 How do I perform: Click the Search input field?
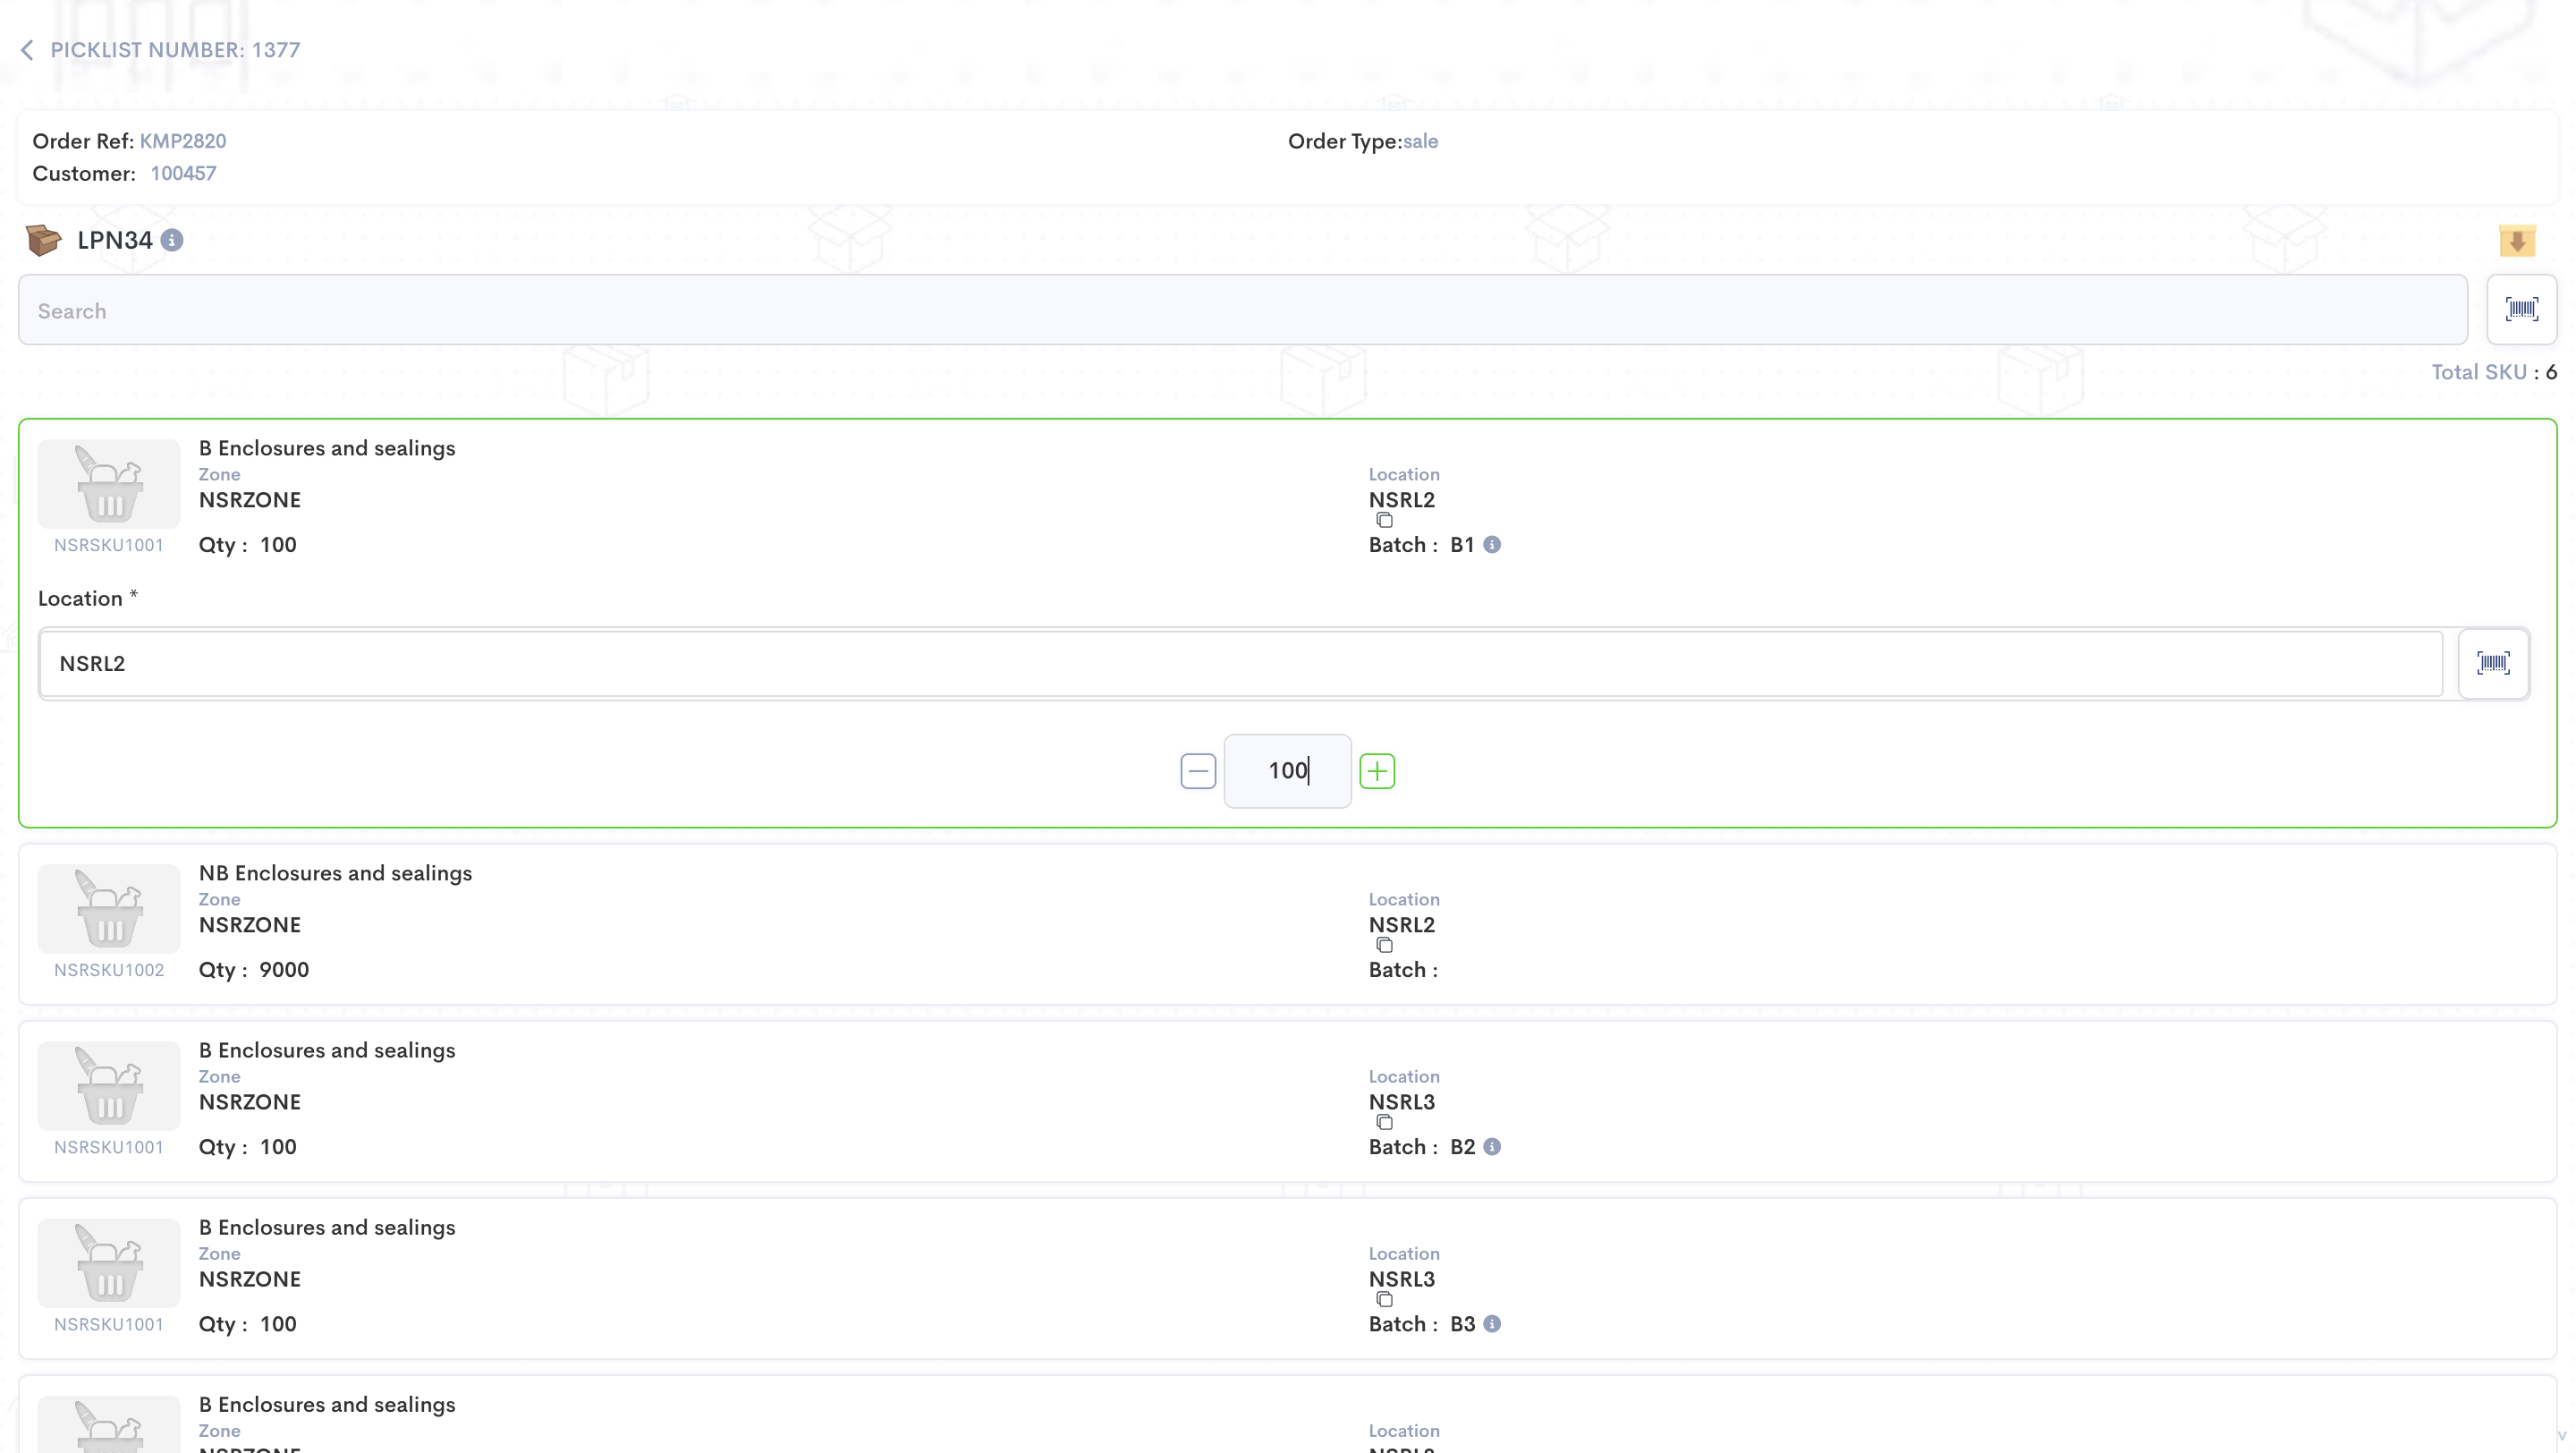[x=1242, y=311]
